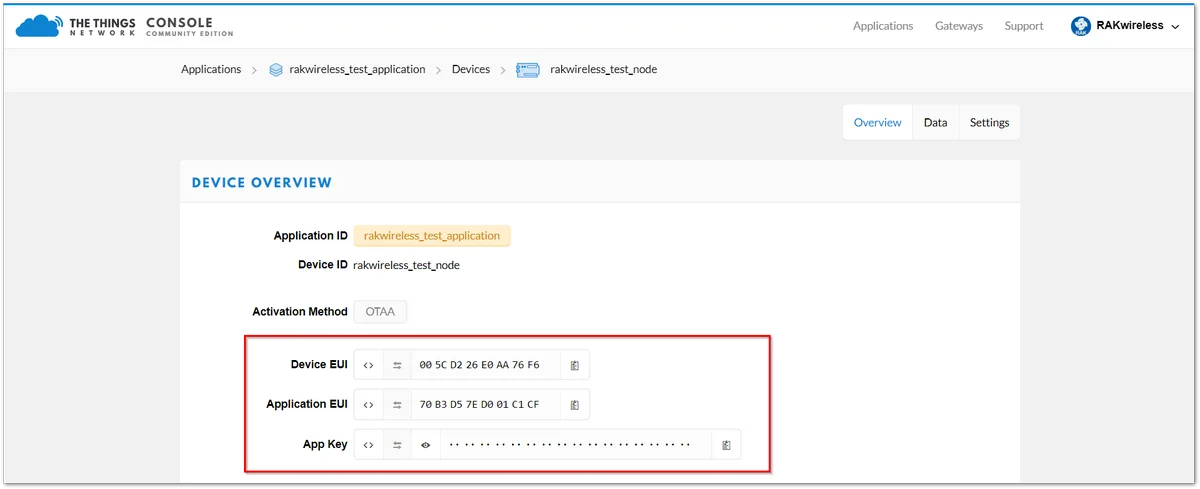Click the rakwireless_test_application ID tag

pyautogui.click(x=432, y=236)
